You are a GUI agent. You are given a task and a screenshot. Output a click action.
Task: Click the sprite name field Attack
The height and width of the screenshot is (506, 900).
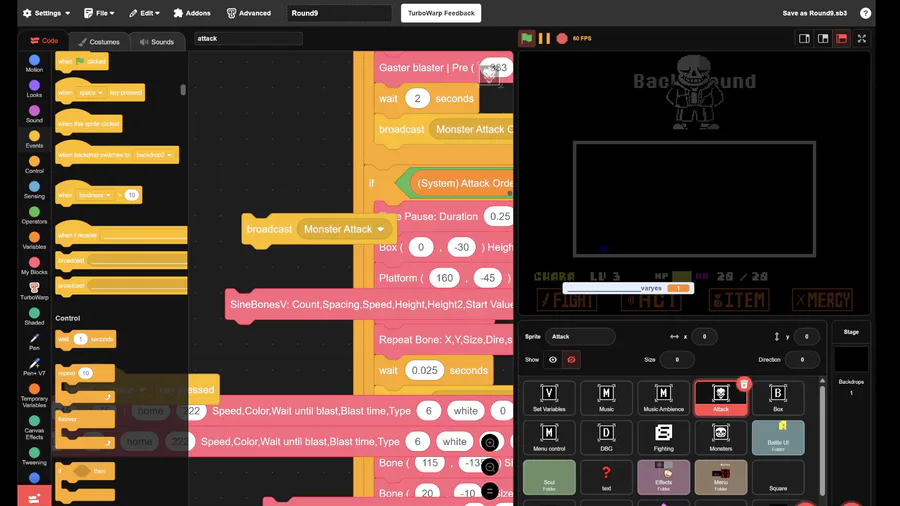click(580, 337)
